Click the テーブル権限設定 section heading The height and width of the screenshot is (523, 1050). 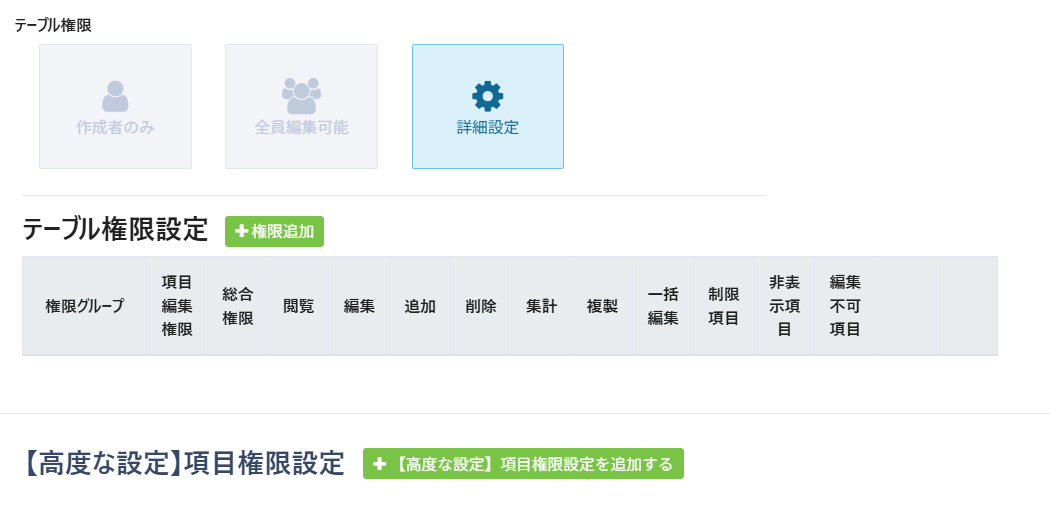pyautogui.click(x=115, y=230)
